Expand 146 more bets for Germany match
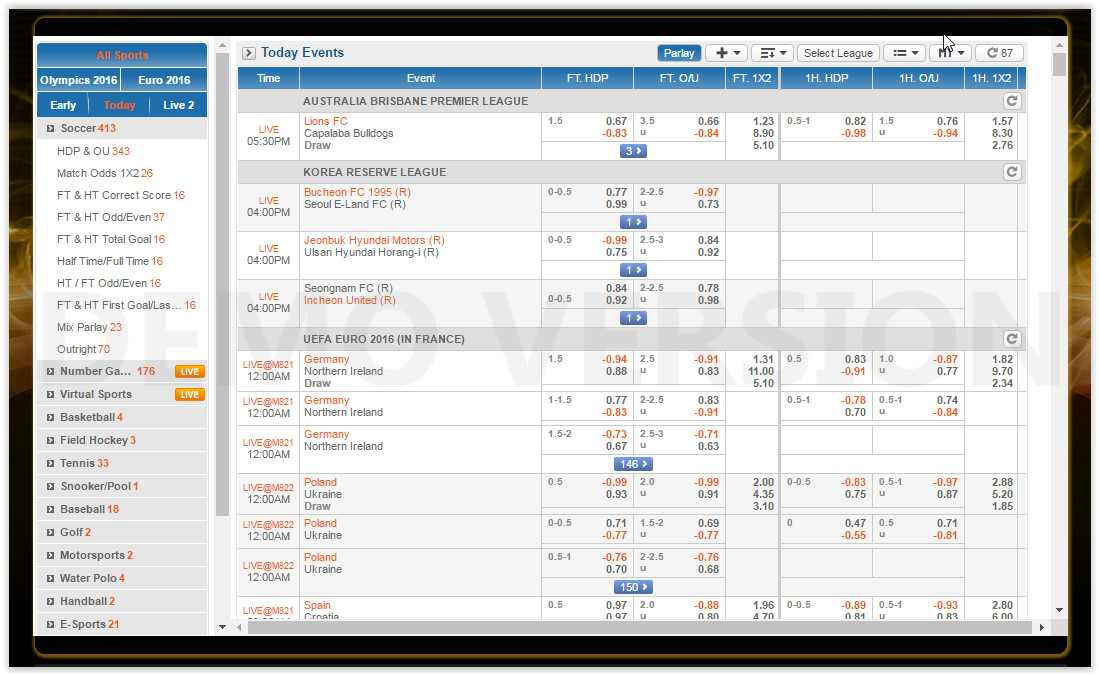 coord(633,464)
